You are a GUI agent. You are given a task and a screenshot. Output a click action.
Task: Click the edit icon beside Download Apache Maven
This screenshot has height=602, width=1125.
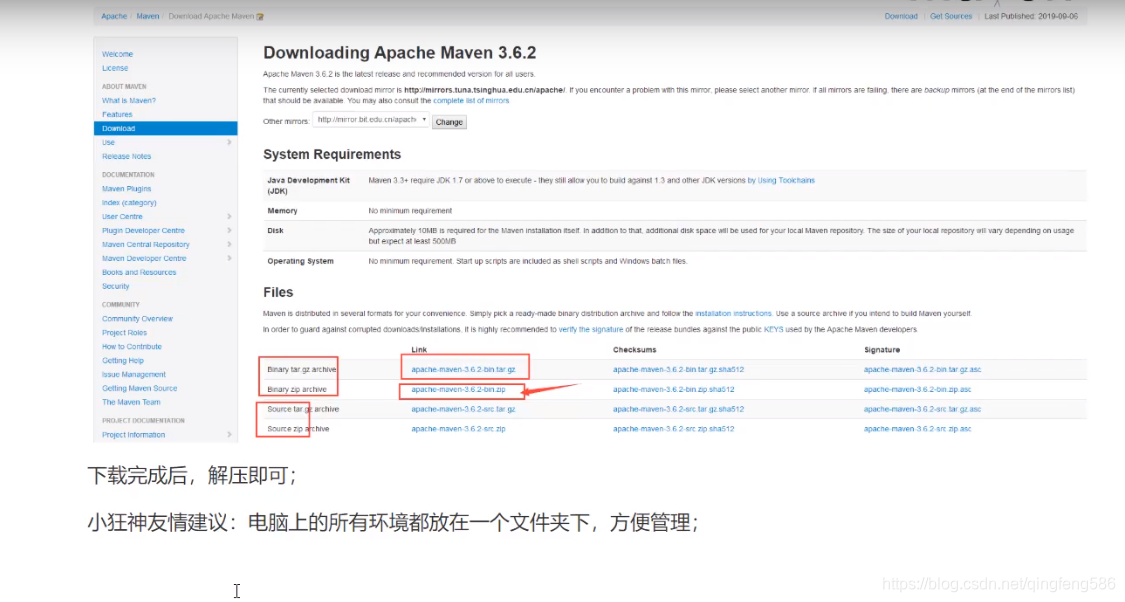point(260,17)
